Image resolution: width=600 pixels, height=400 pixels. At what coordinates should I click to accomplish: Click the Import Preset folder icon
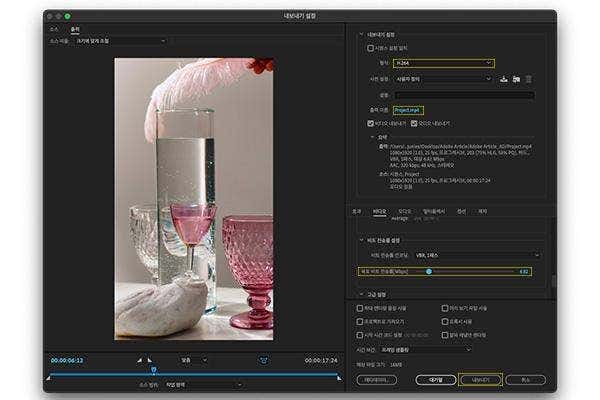[x=517, y=78]
